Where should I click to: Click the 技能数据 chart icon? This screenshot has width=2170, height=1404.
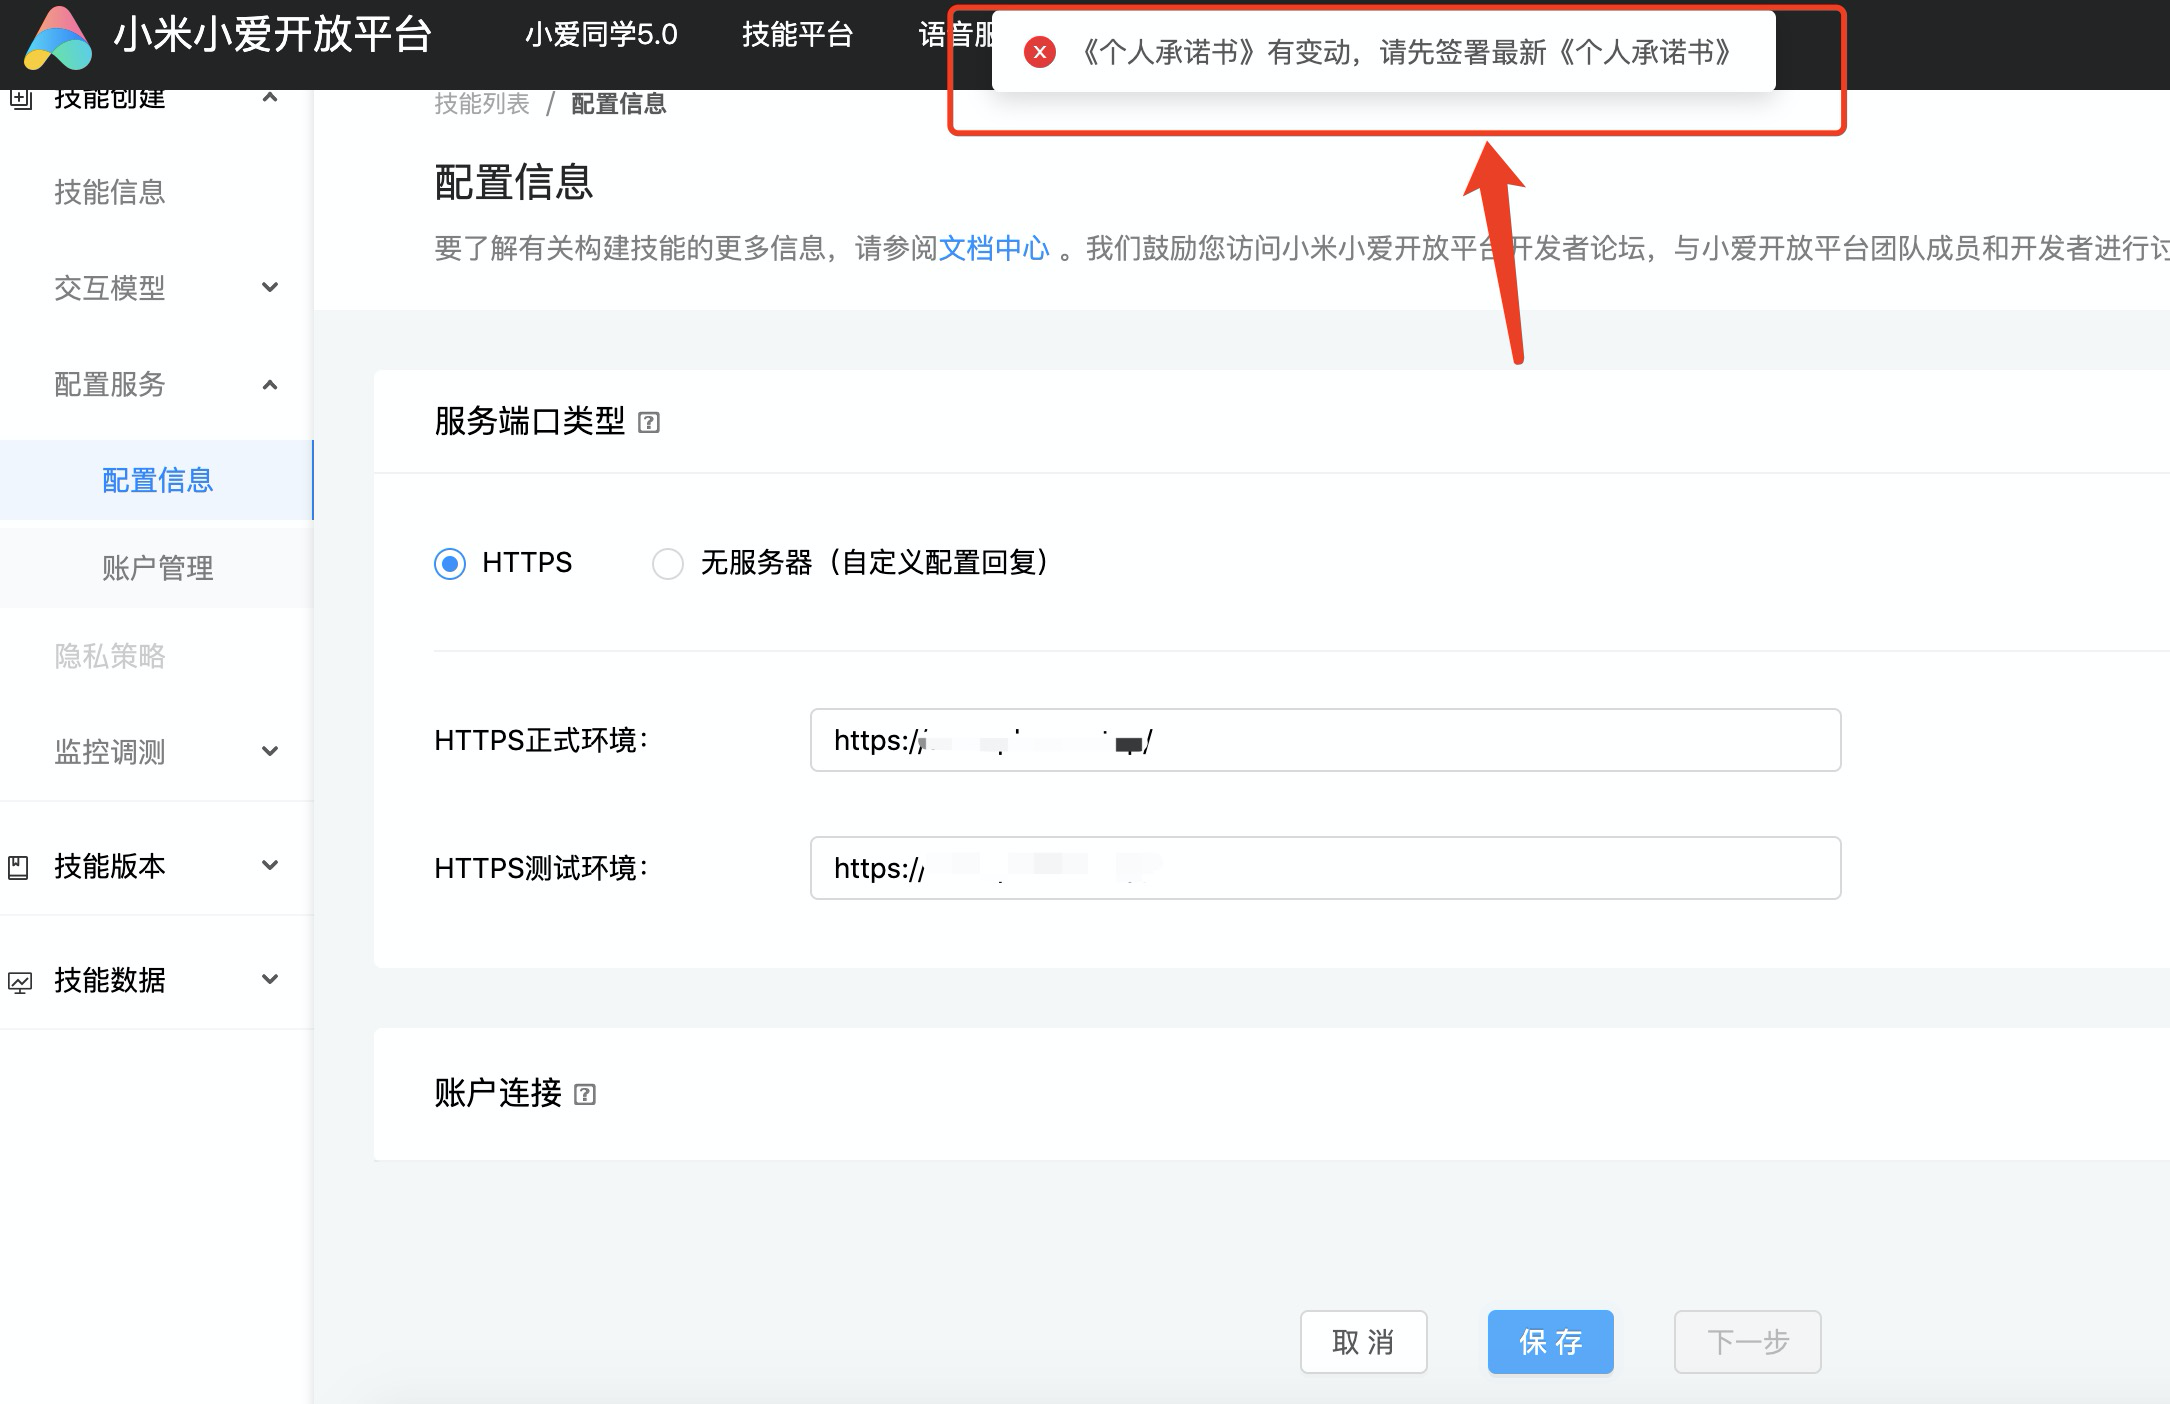19,981
